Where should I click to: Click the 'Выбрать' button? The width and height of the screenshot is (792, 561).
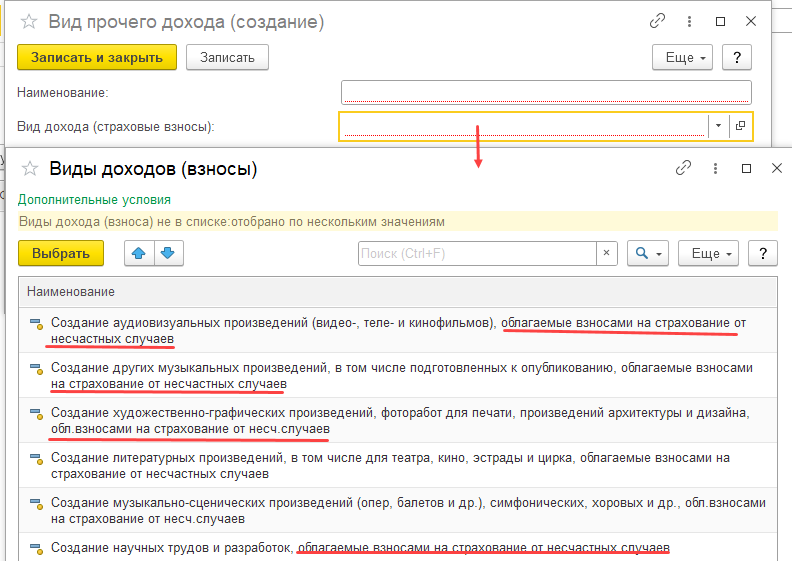(x=61, y=253)
